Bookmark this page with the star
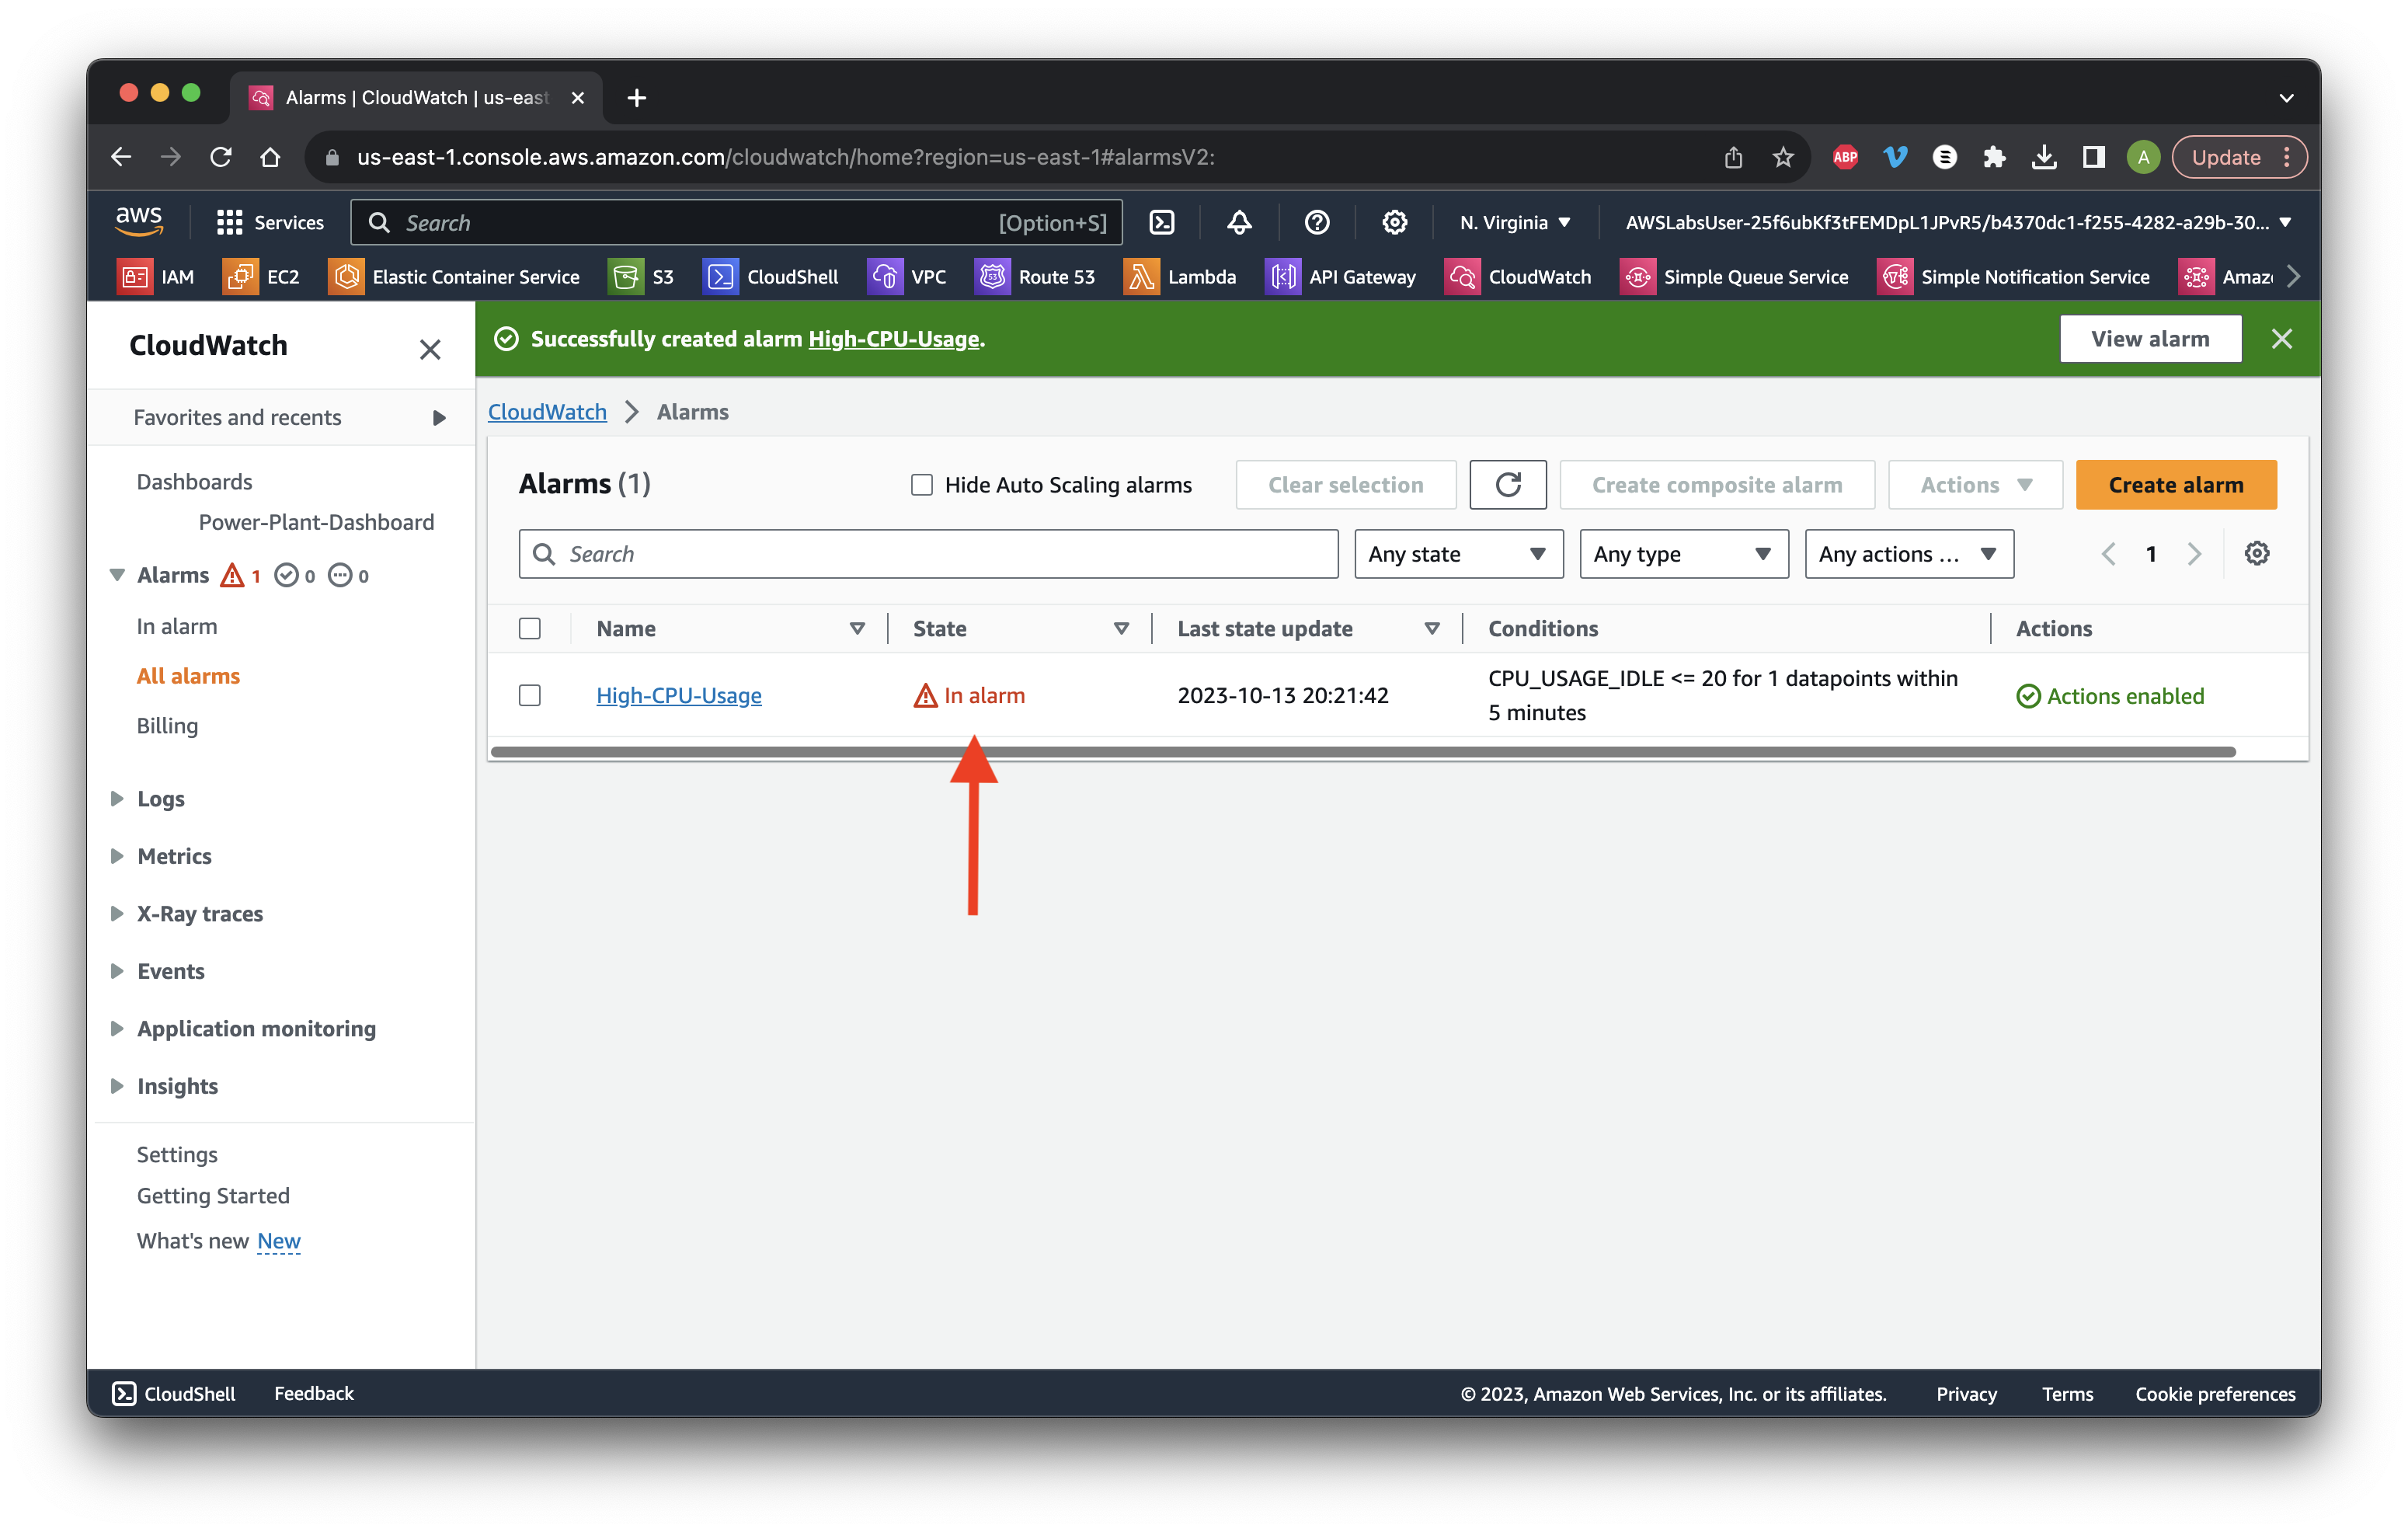 click(x=1783, y=157)
